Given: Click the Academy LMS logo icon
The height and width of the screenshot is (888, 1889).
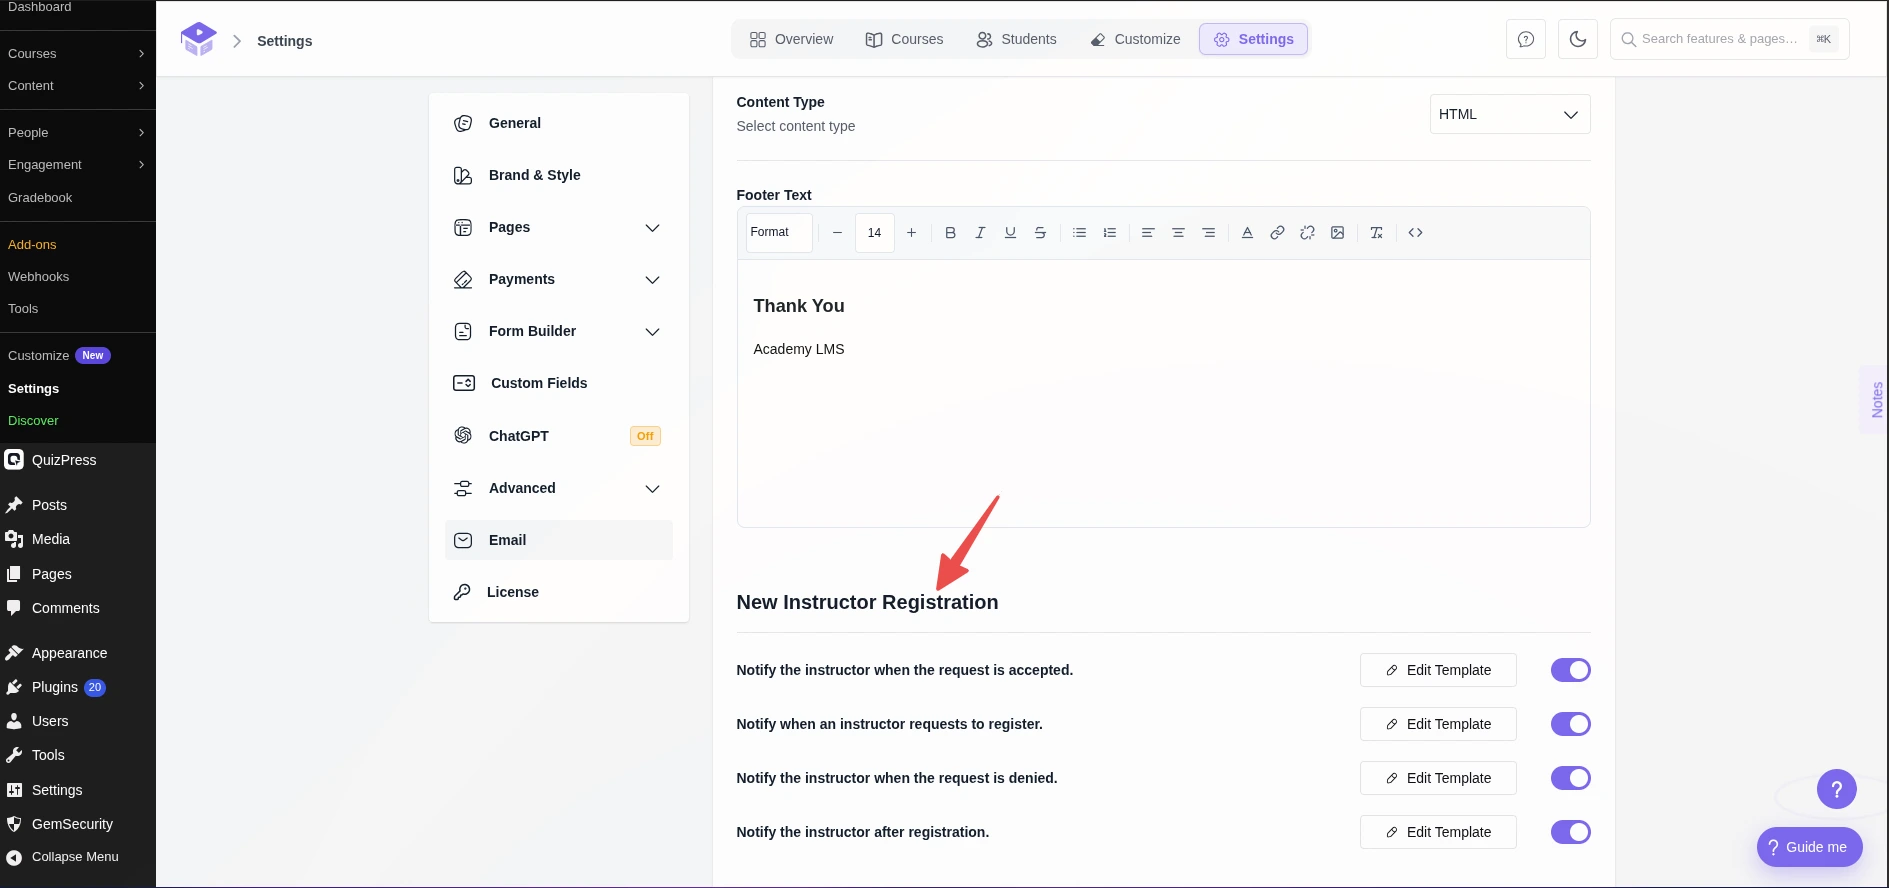Looking at the screenshot, I should (198, 40).
